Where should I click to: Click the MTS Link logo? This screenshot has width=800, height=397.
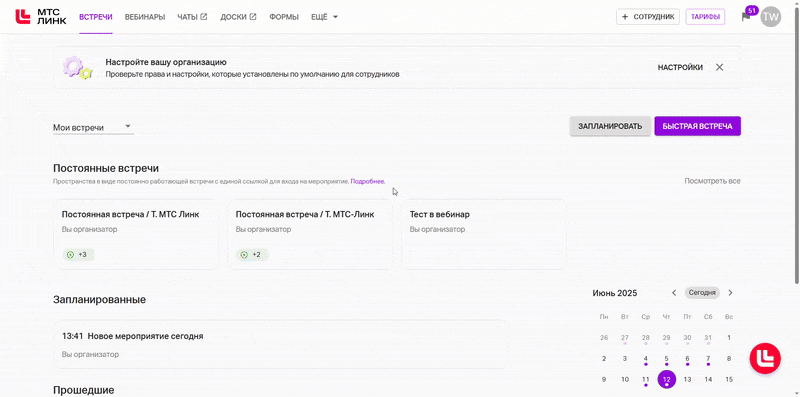(x=41, y=17)
